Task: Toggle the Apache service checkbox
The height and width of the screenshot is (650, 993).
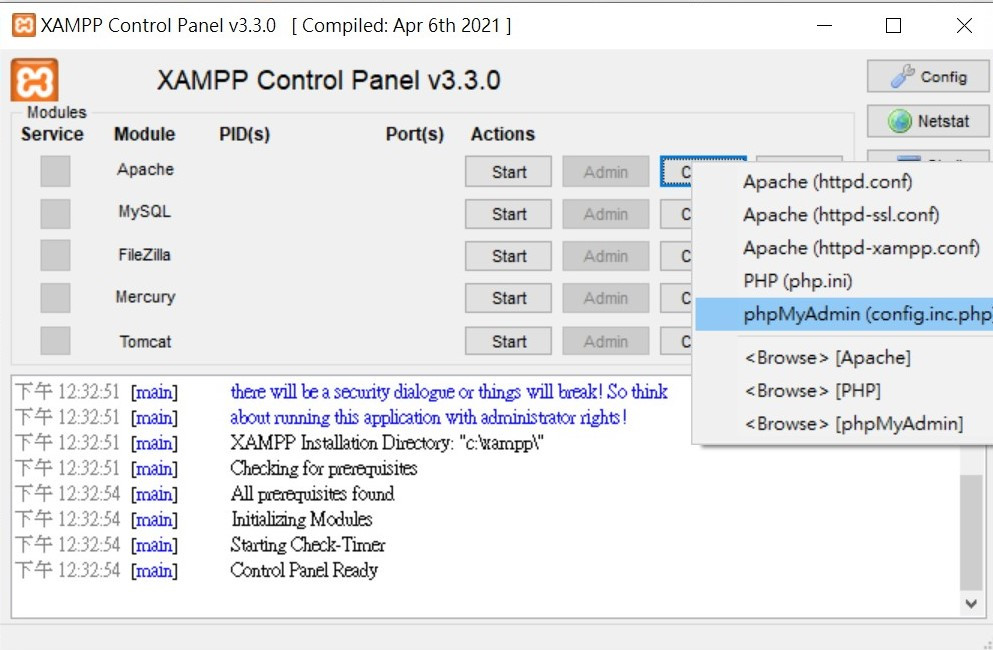Action: (55, 171)
